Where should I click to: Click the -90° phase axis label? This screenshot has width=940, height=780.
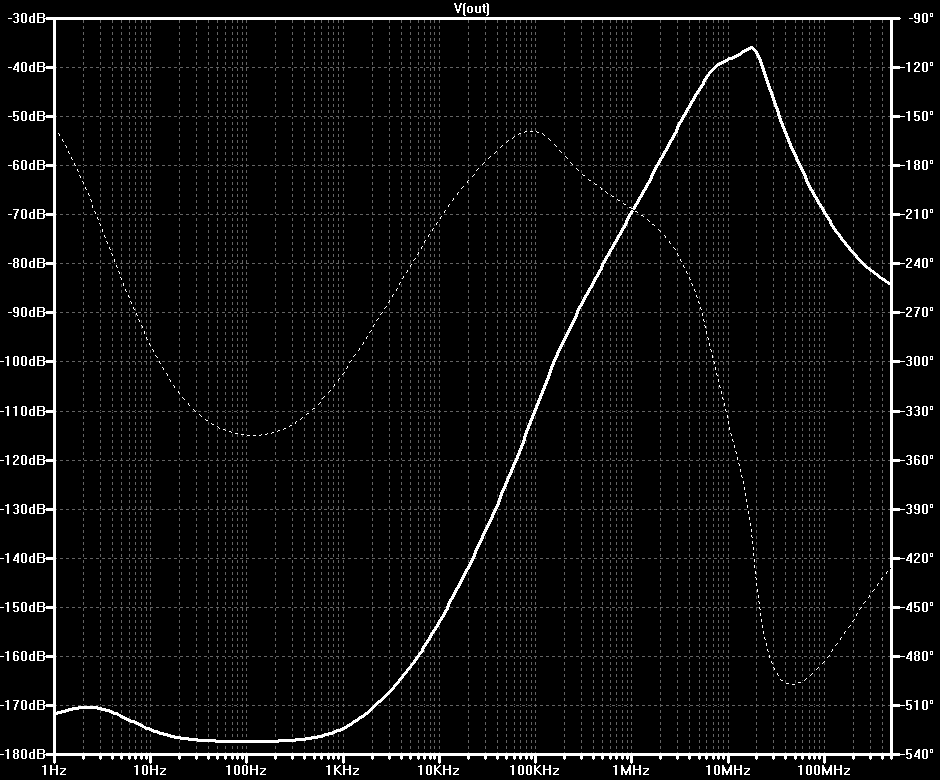(x=920, y=18)
